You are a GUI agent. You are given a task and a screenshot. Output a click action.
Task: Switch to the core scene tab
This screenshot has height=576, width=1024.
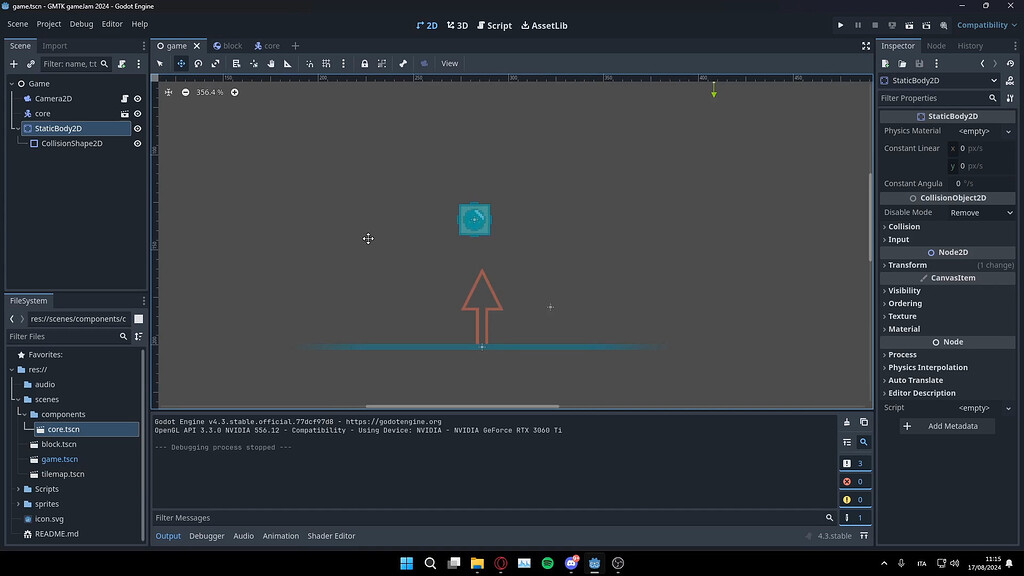[267, 46]
